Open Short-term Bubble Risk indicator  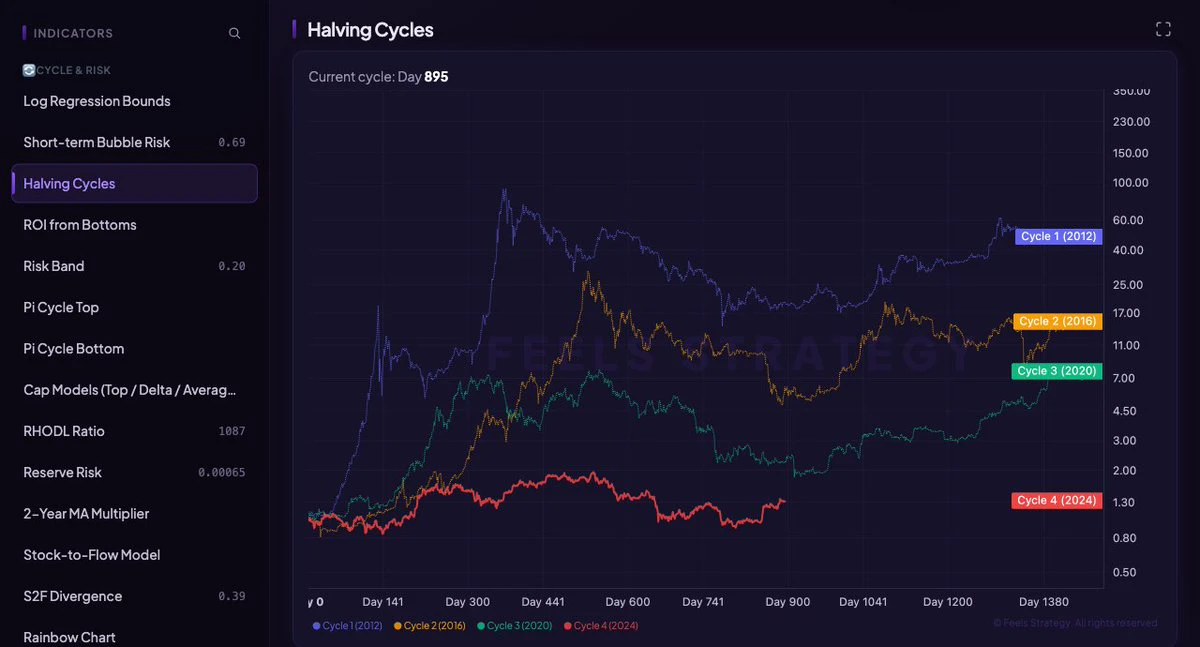tap(134, 142)
